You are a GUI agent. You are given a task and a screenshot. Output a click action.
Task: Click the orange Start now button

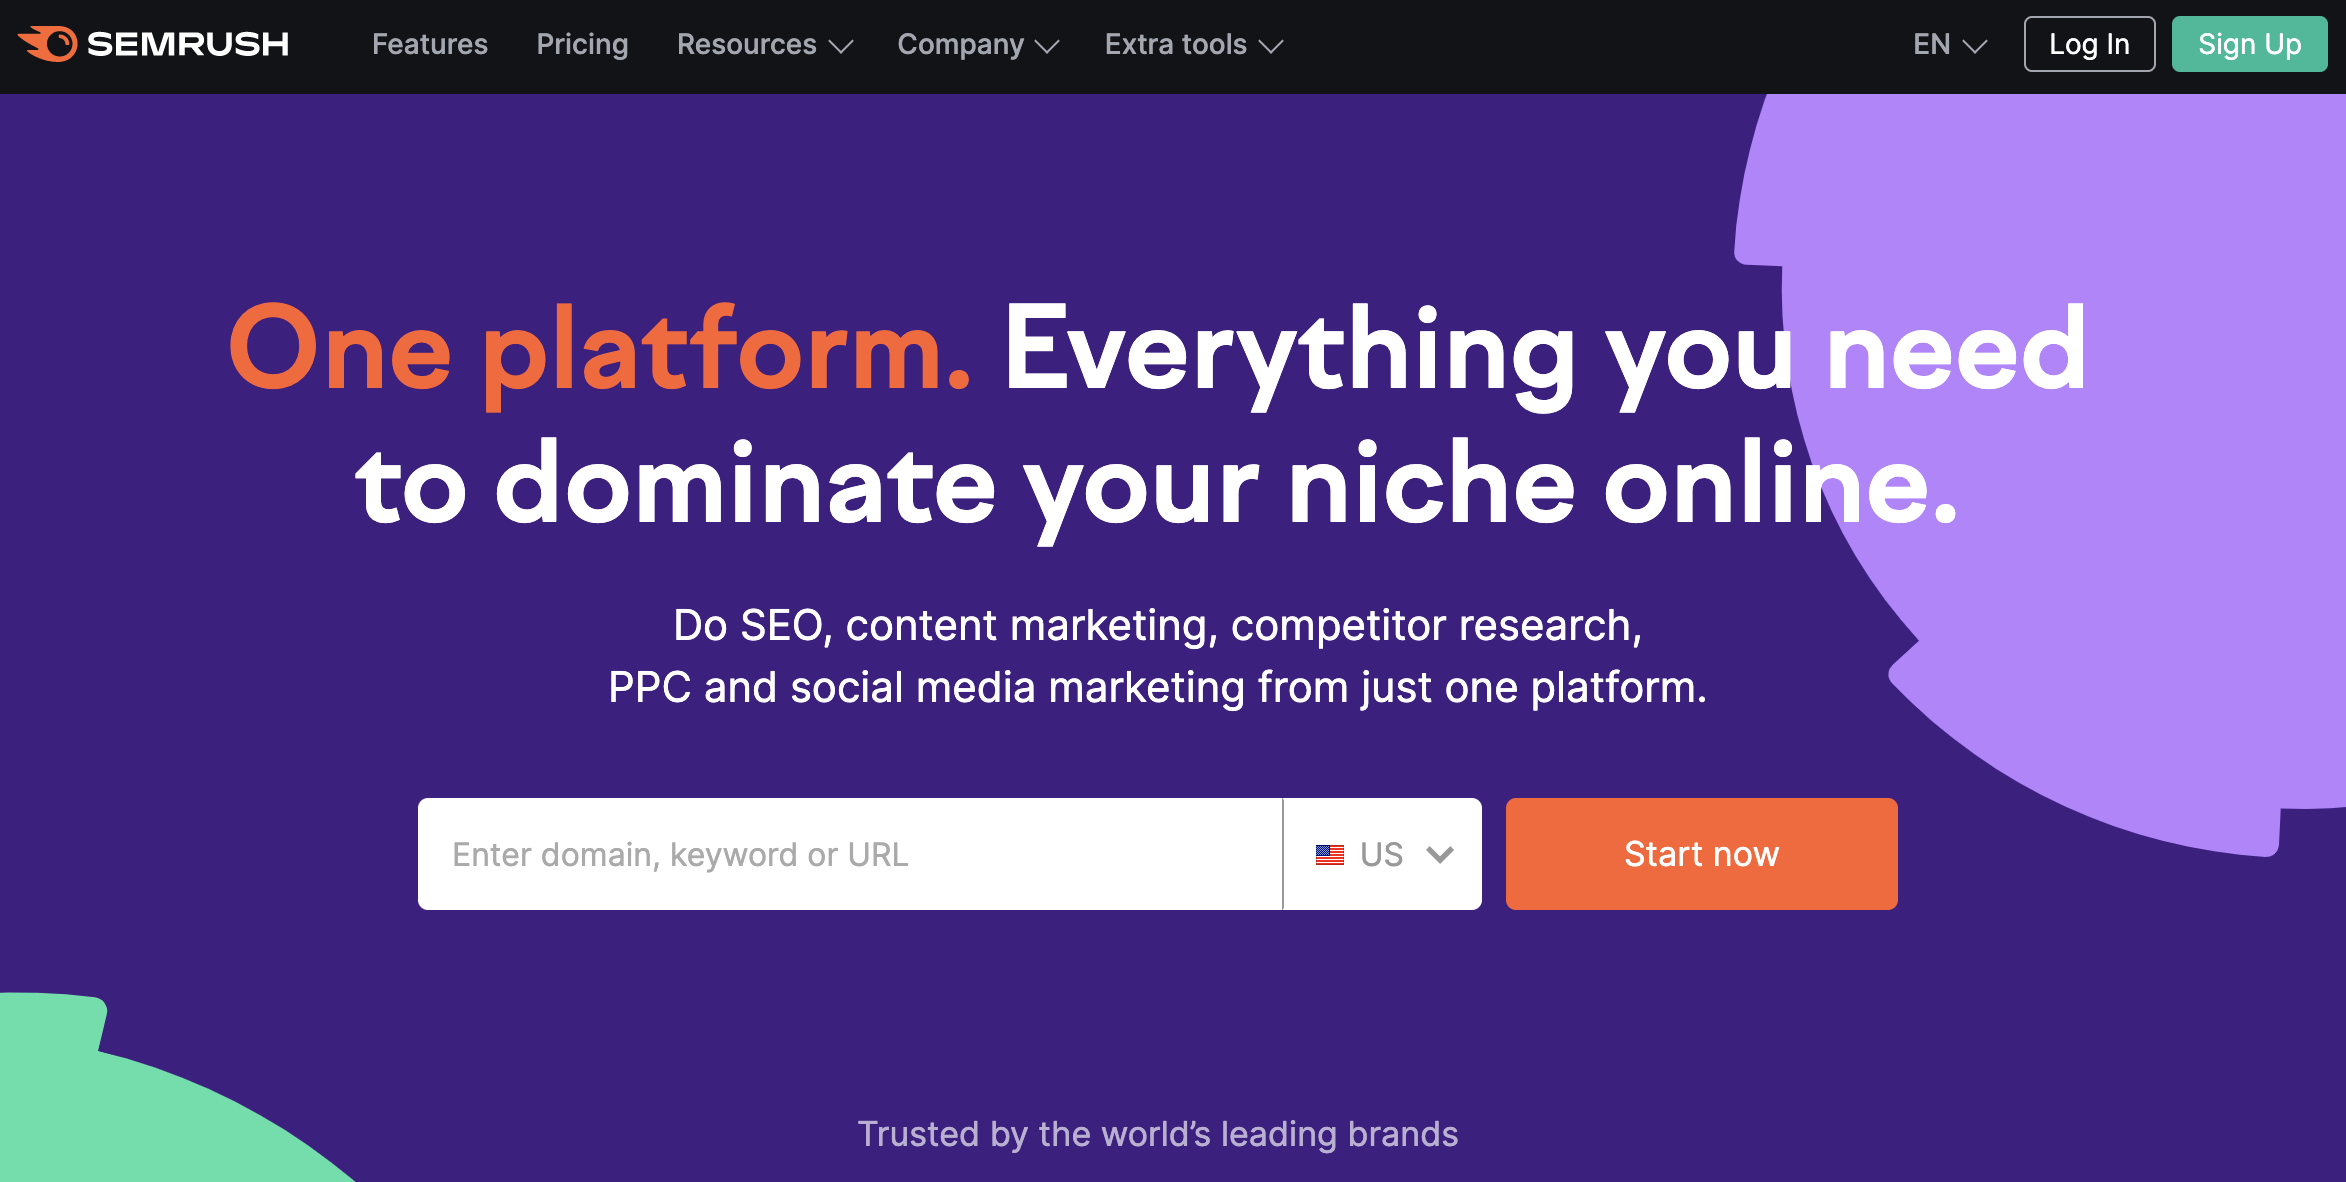1701,854
